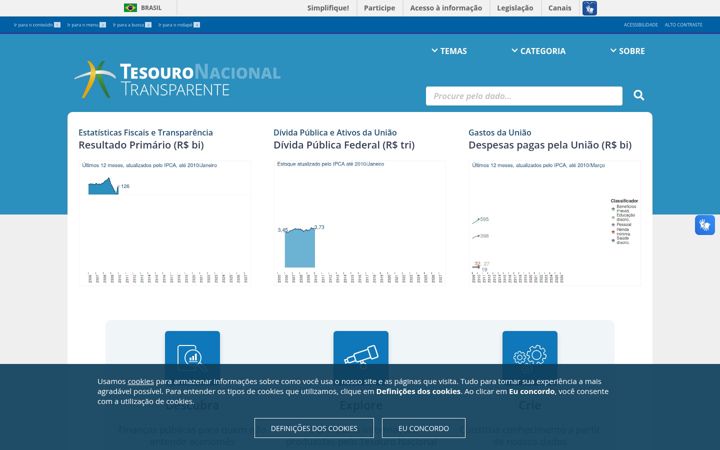Open 'Dívida Pública Federal (R$ tri)' title
720x450 pixels.
point(344,145)
